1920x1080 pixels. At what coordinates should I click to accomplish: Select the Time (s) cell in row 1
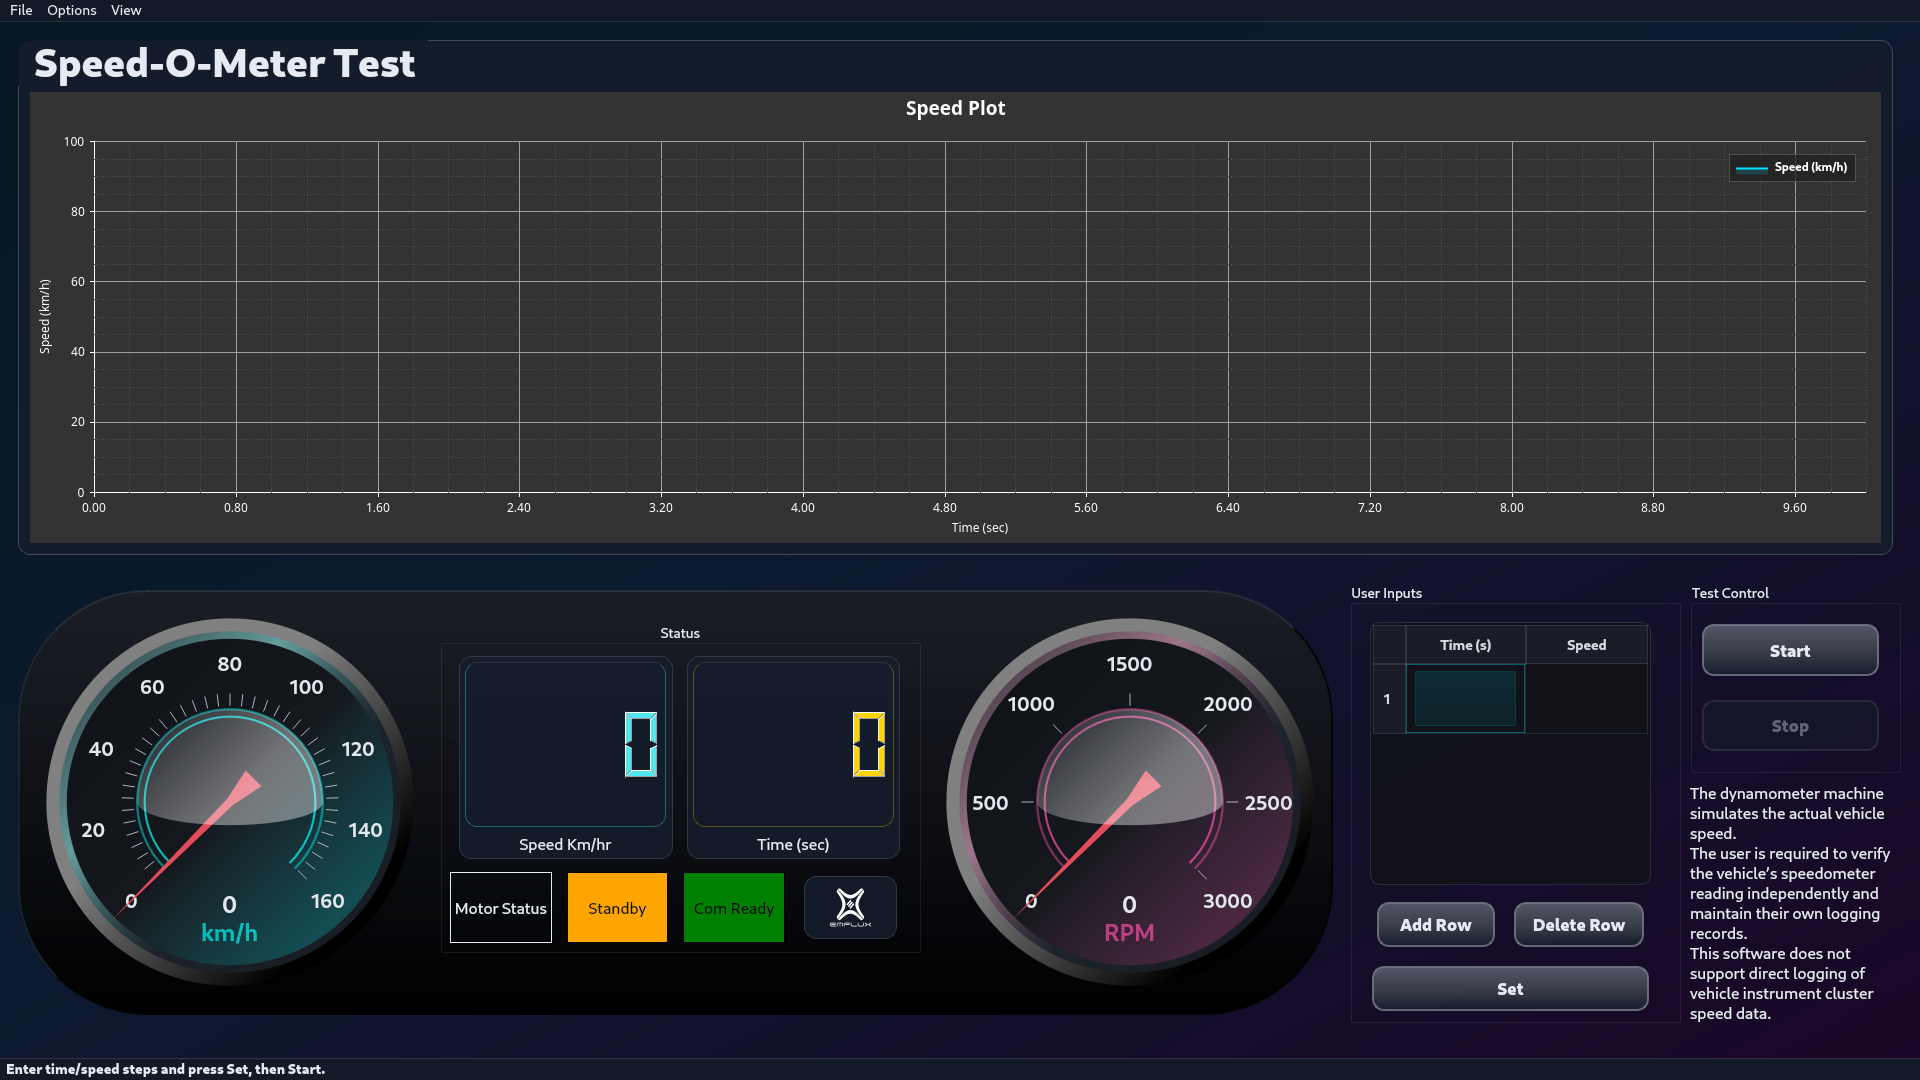tap(1465, 699)
